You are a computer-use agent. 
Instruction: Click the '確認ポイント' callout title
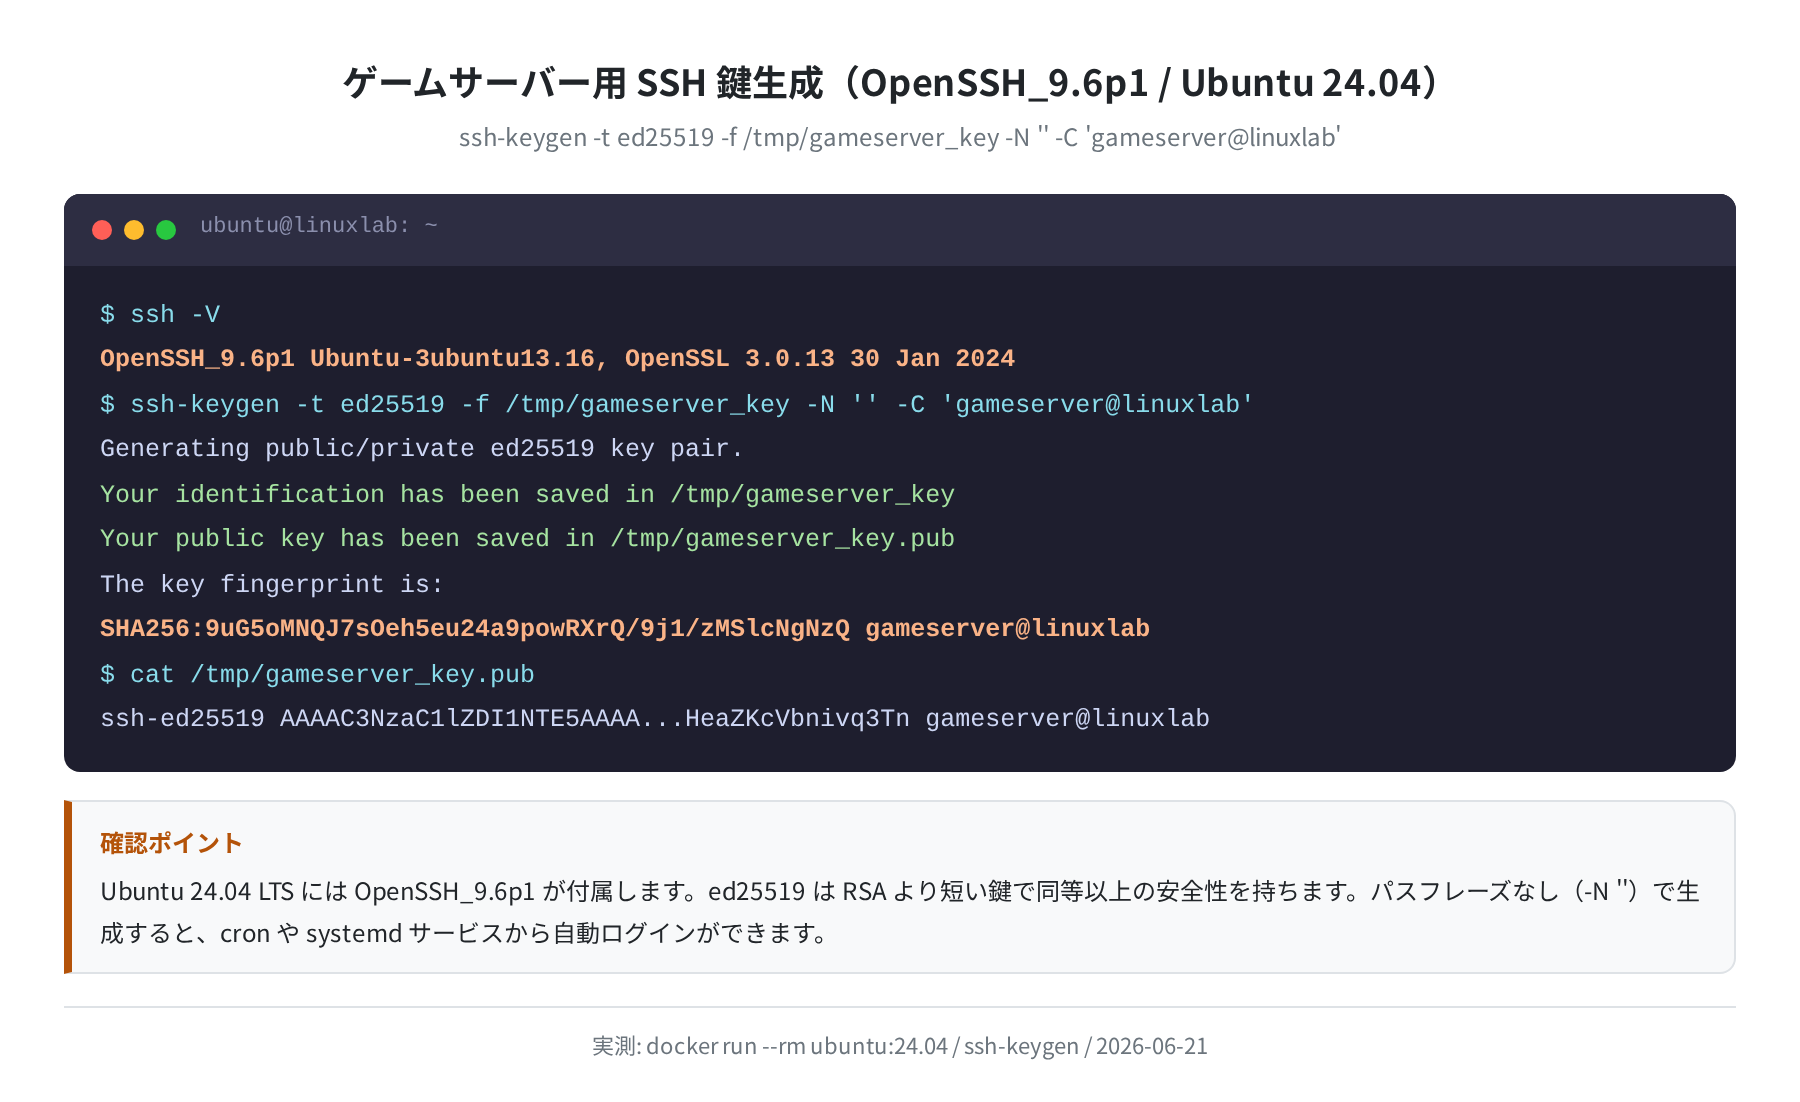tap(171, 843)
